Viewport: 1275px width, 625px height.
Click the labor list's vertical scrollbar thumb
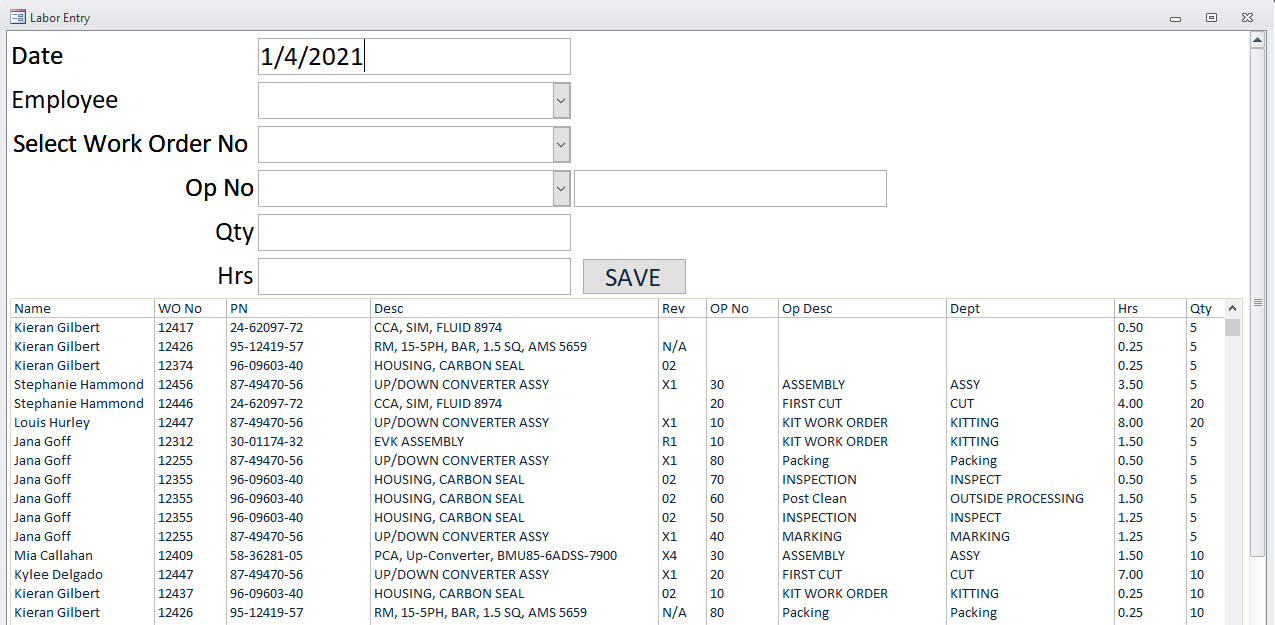1232,328
